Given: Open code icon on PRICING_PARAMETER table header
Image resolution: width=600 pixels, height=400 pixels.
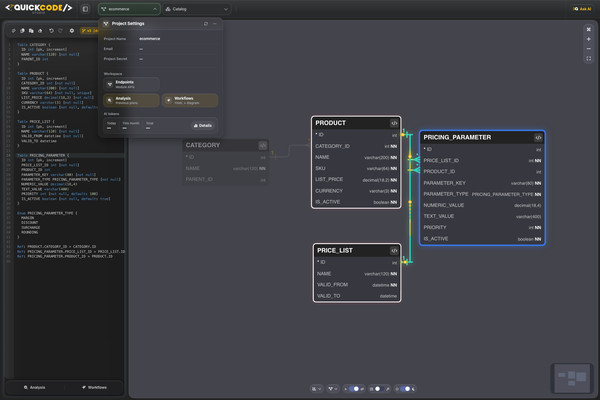Looking at the screenshot, I should coord(538,138).
